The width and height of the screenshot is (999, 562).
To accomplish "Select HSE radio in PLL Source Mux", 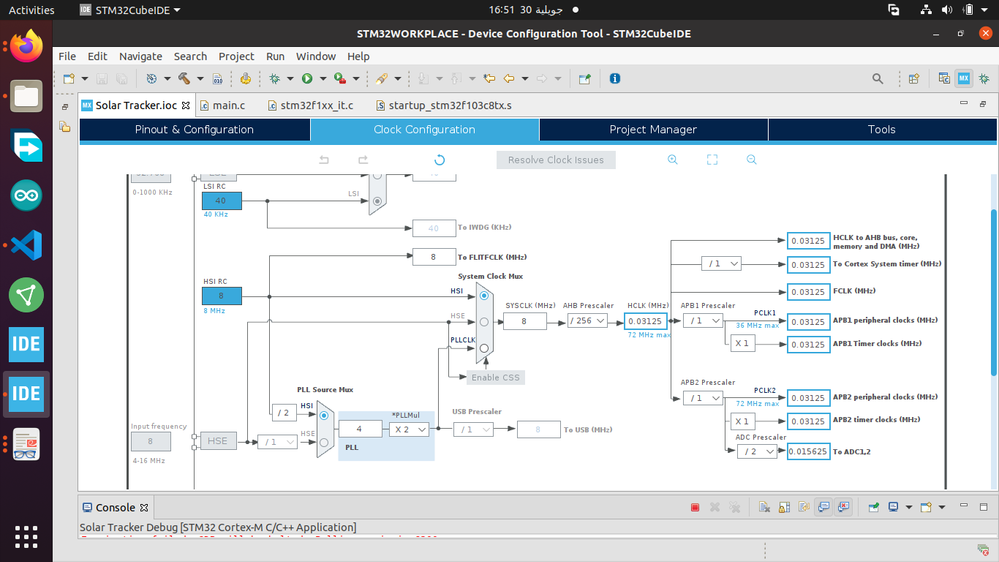I will click(324, 442).
